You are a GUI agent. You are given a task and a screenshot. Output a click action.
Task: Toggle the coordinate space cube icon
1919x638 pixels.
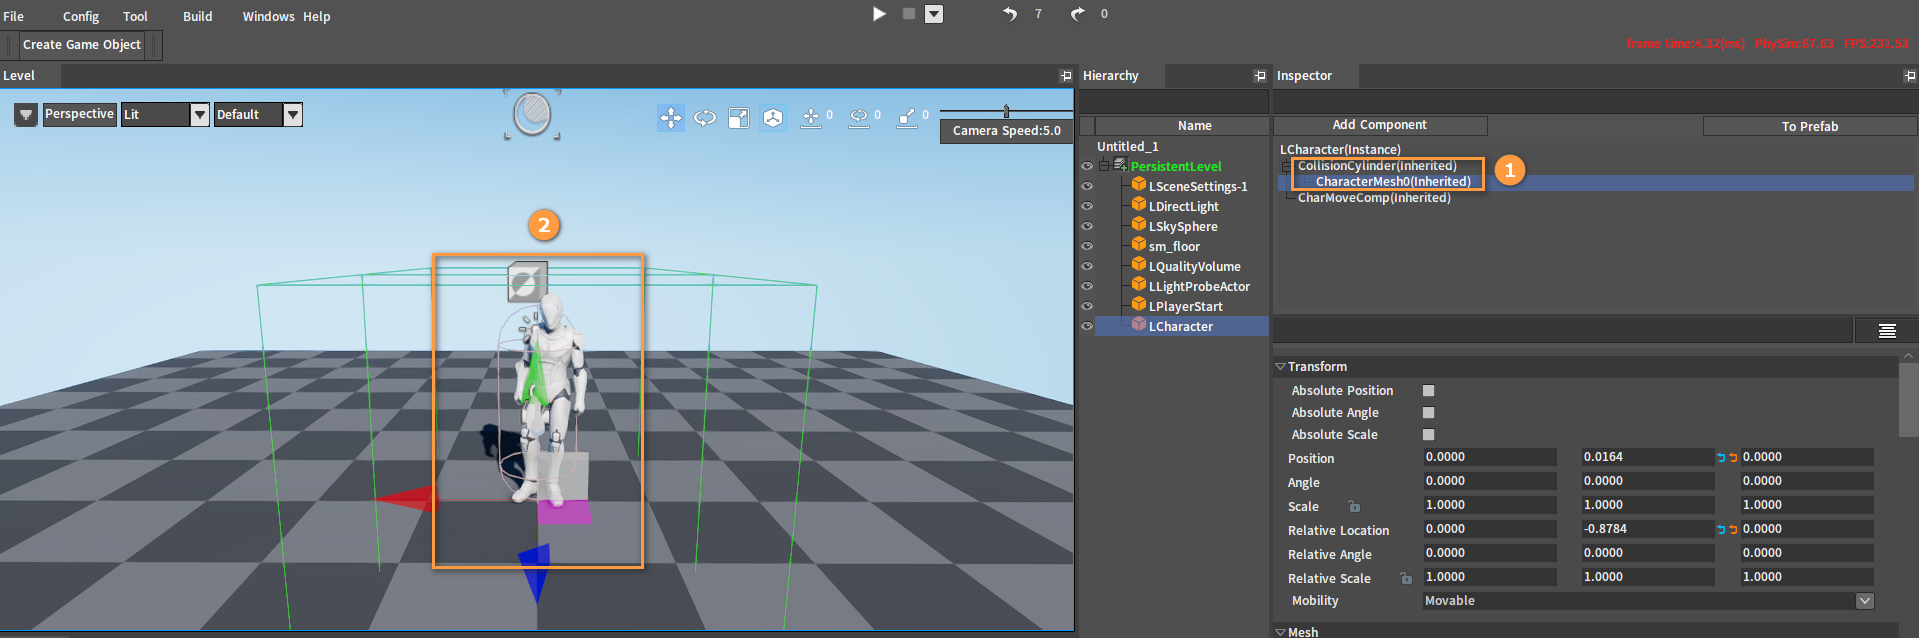coord(773,118)
